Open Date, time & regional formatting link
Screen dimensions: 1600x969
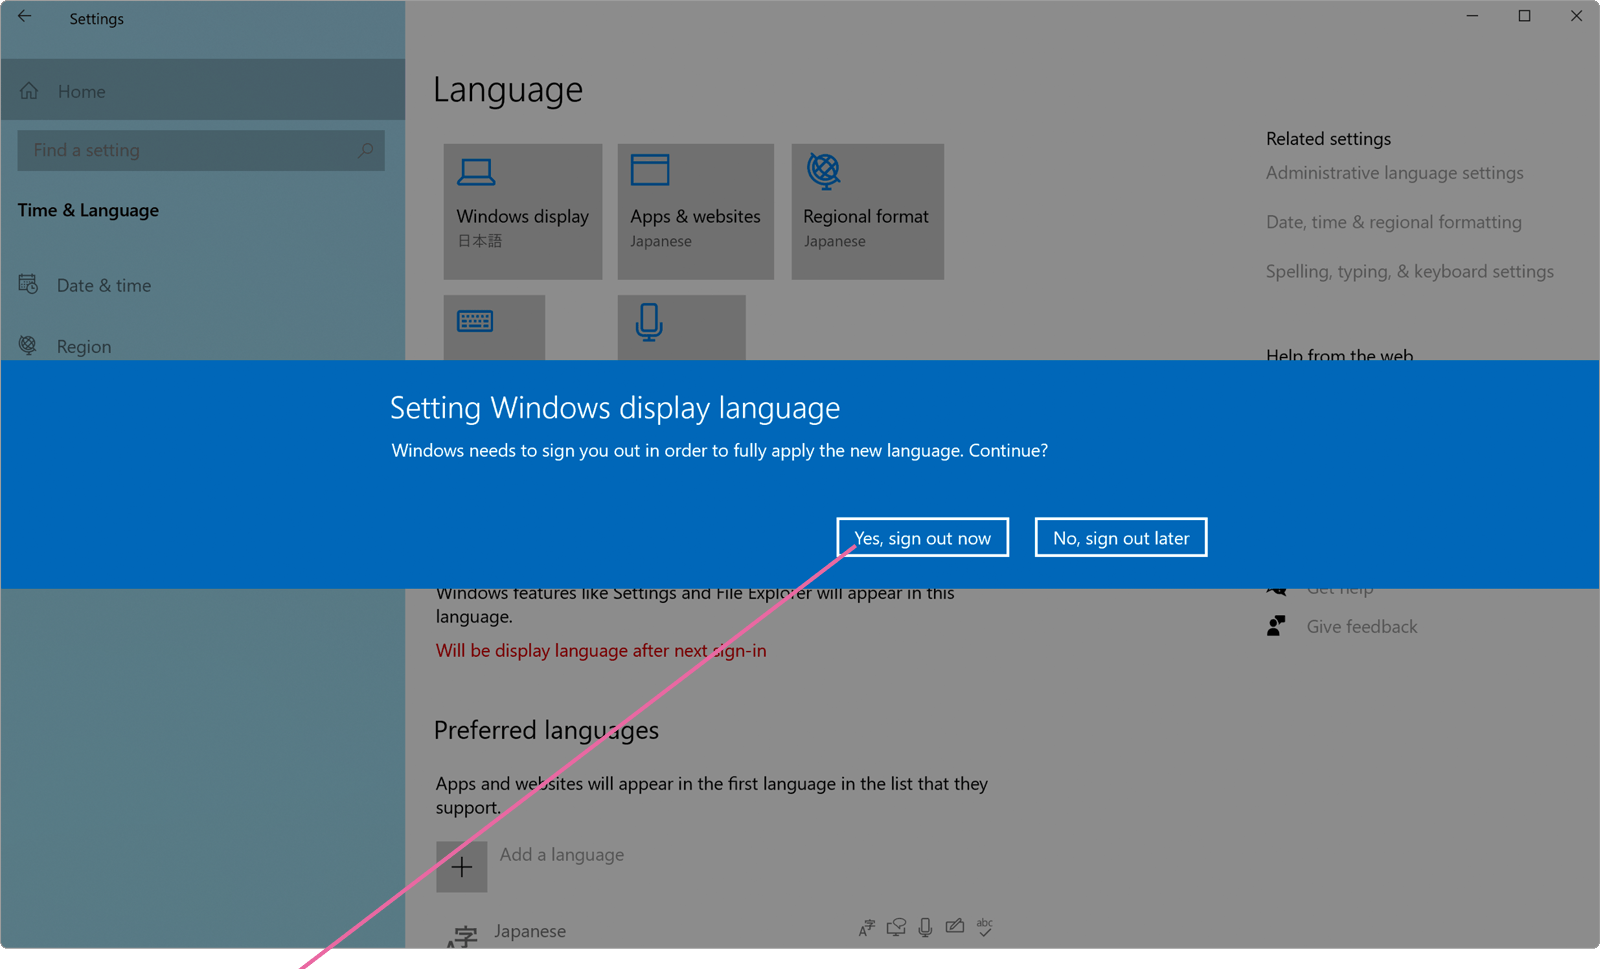[x=1393, y=222]
